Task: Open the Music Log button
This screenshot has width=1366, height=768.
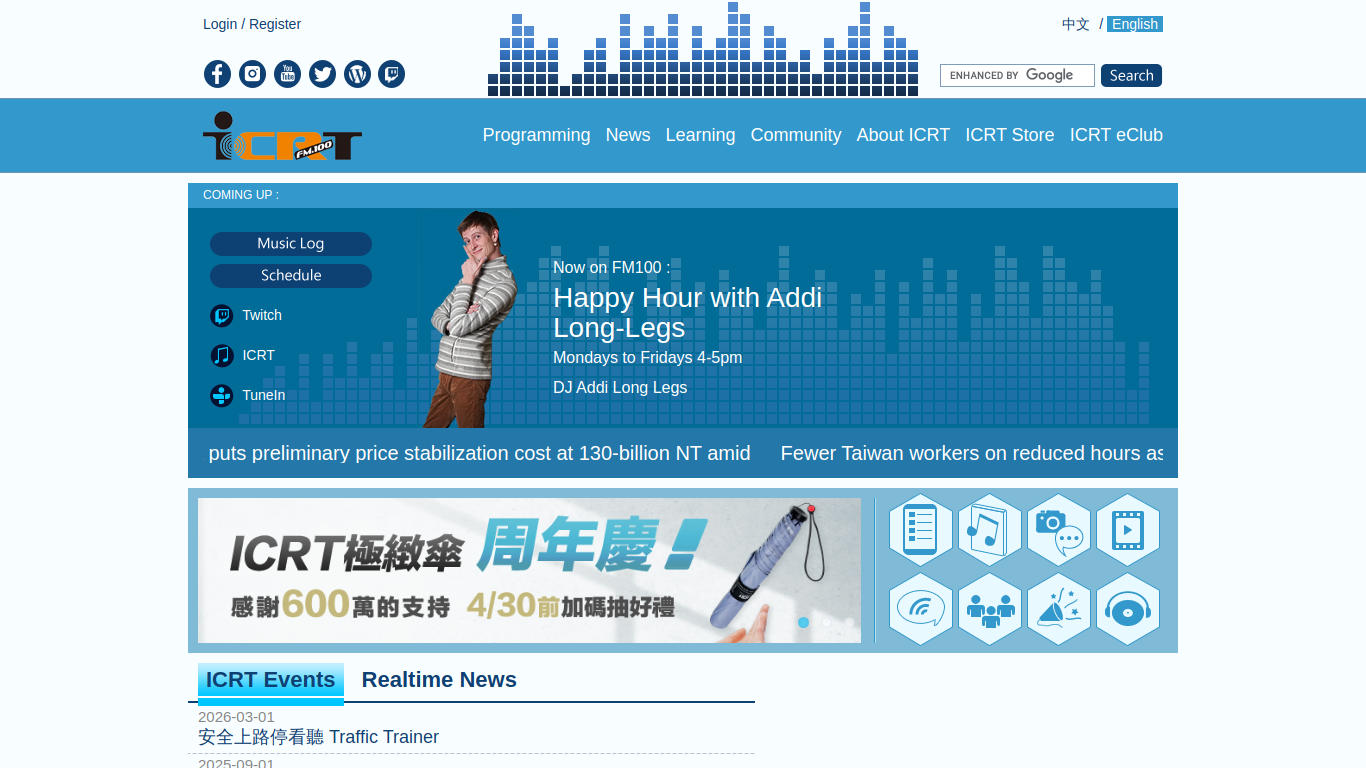Action: pos(291,244)
